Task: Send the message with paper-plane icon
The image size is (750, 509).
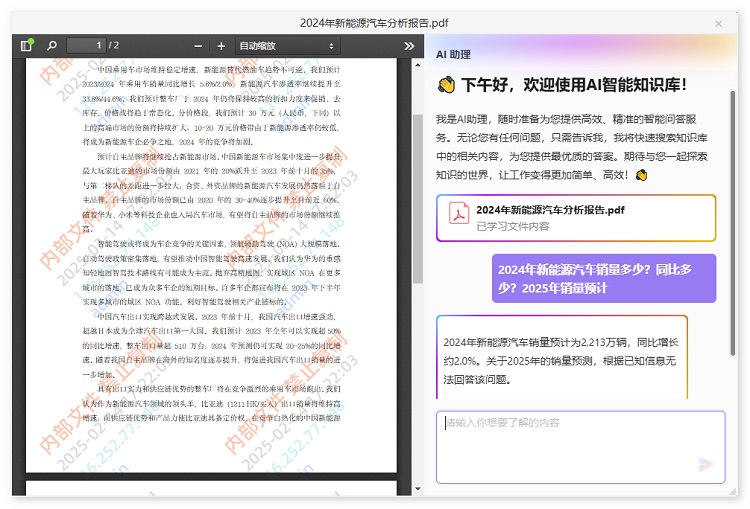Action: pyautogui.click(x=706, y=464)
